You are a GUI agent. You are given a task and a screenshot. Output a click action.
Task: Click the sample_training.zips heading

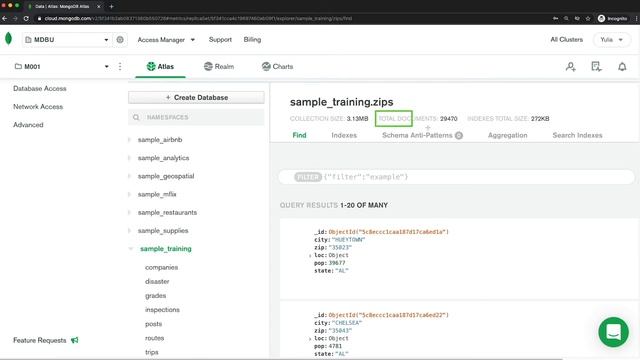[342, 102]
